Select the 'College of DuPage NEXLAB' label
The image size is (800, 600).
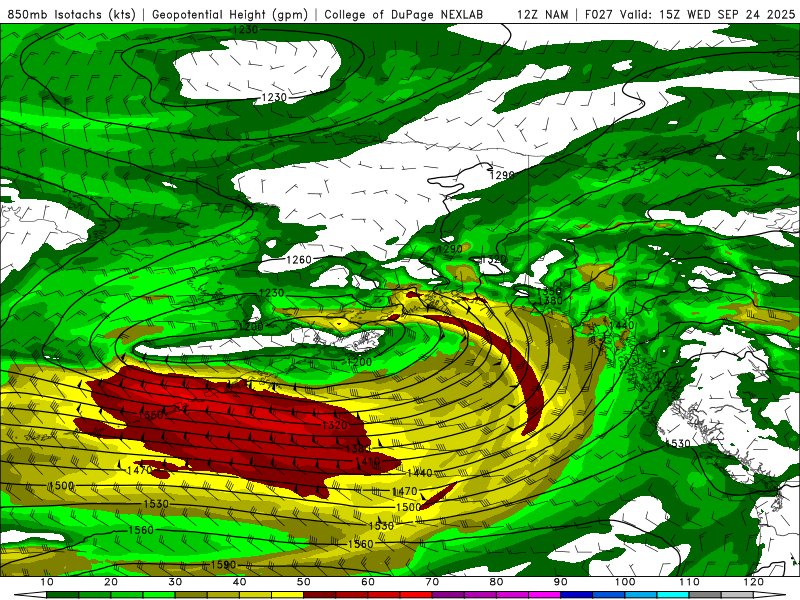(x=403, y=14)
